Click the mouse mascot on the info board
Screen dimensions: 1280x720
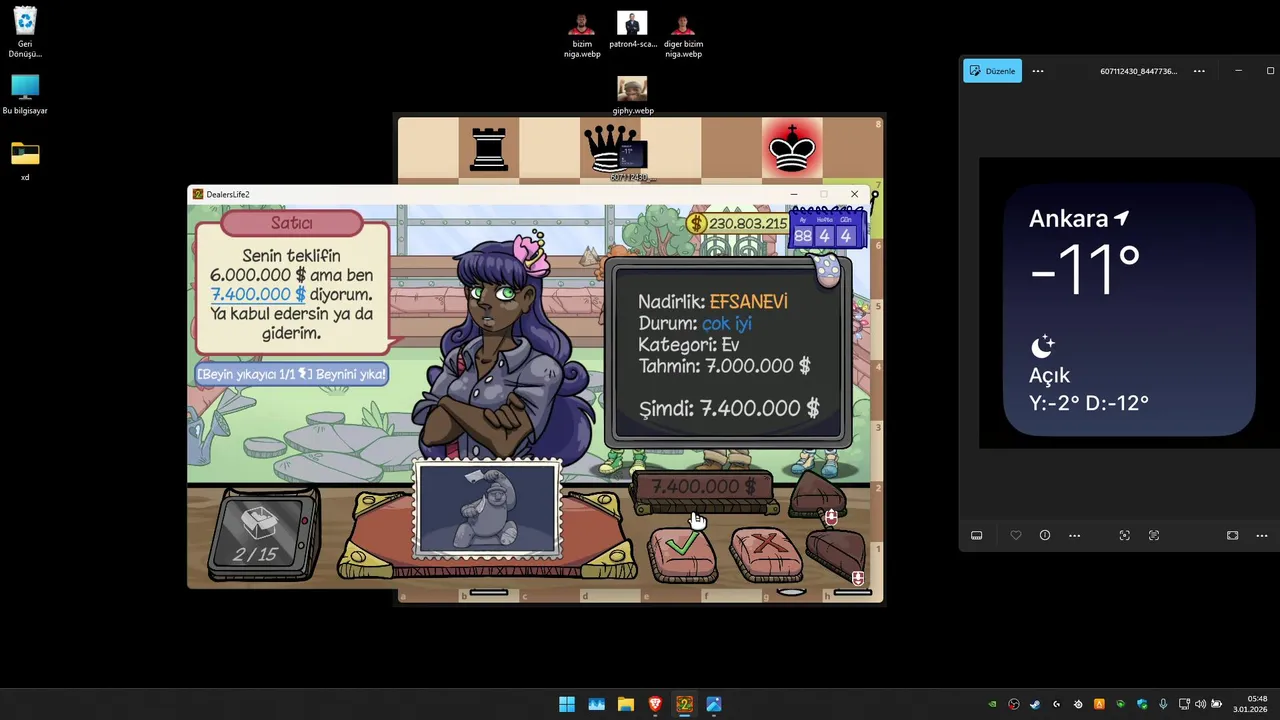(827, 270)
